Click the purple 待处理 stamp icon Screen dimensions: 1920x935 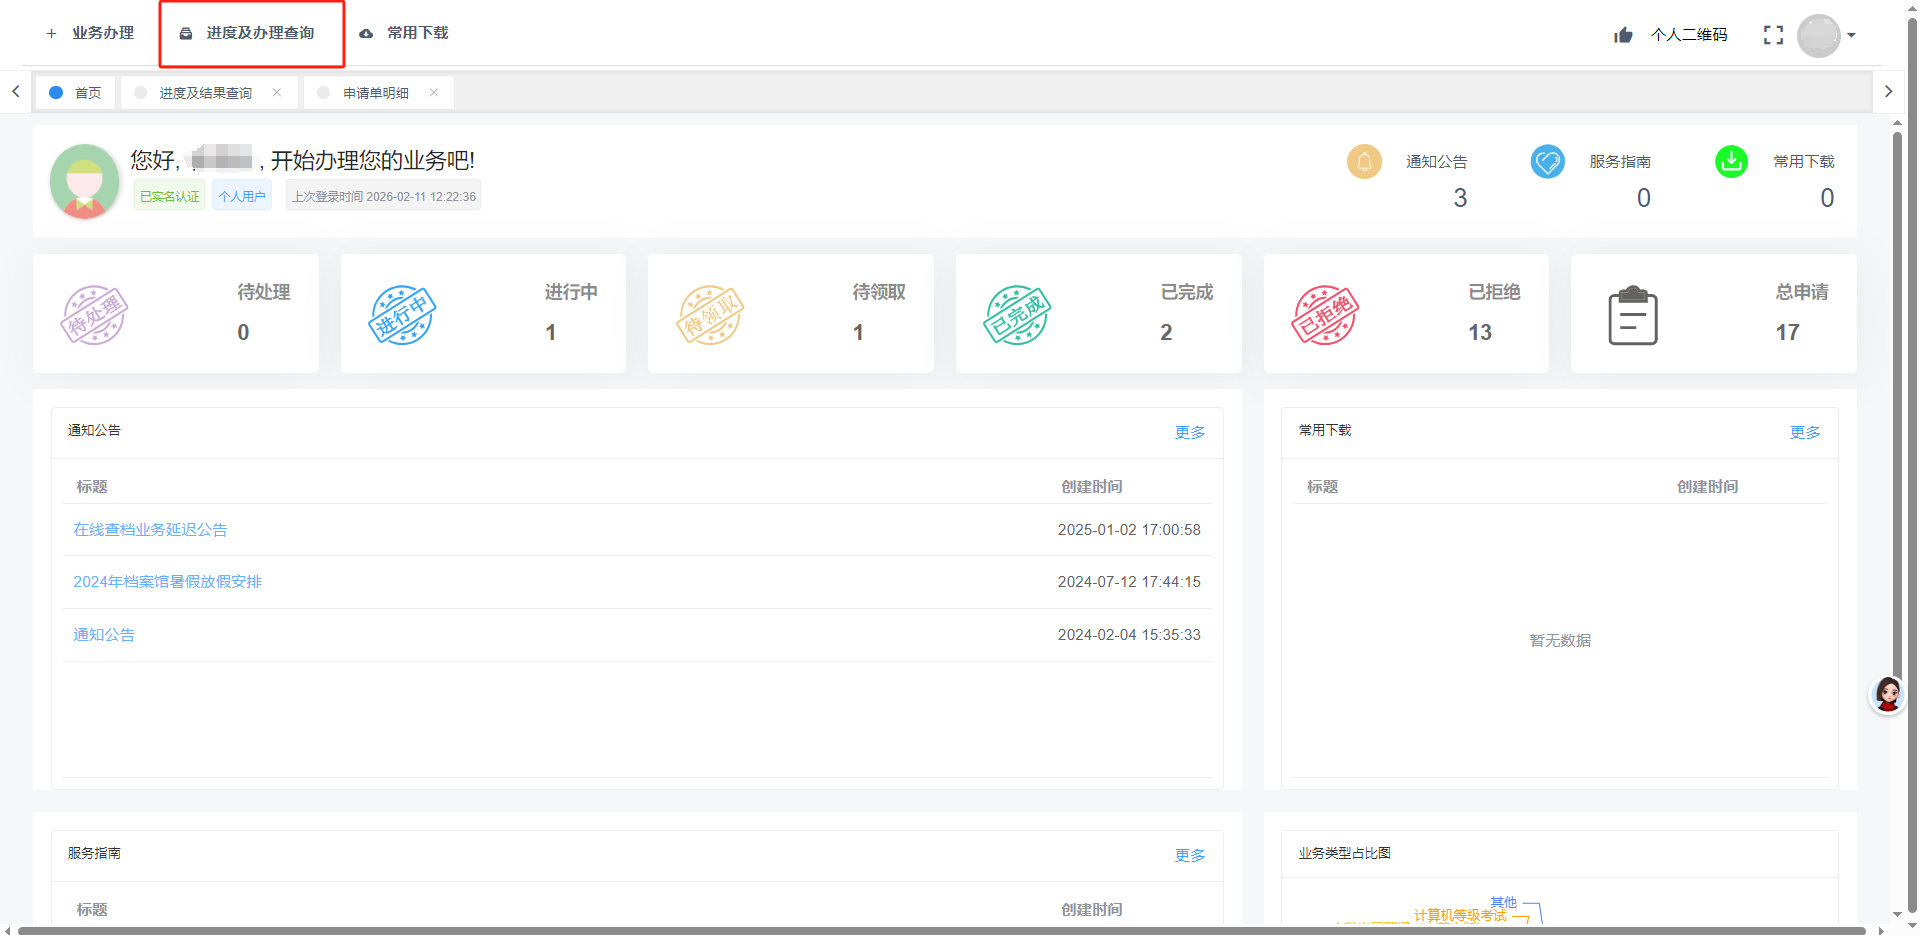[x=95, y=315]
